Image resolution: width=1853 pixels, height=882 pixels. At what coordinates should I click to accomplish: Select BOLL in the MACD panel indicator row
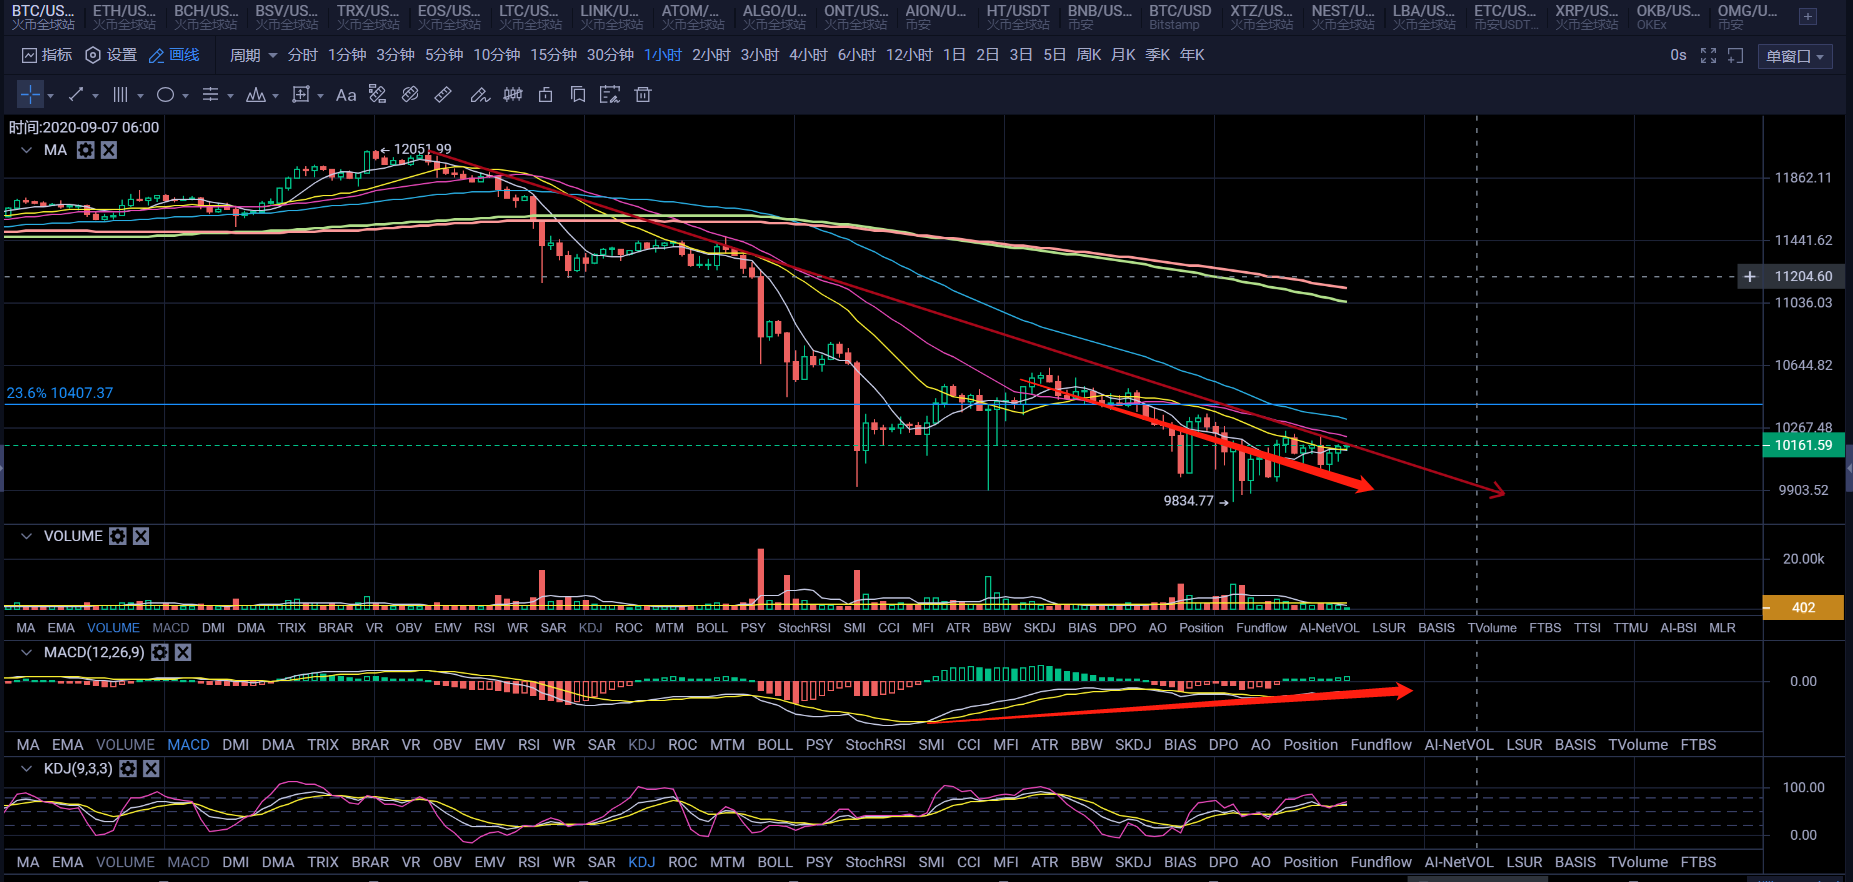pos(774,745)
